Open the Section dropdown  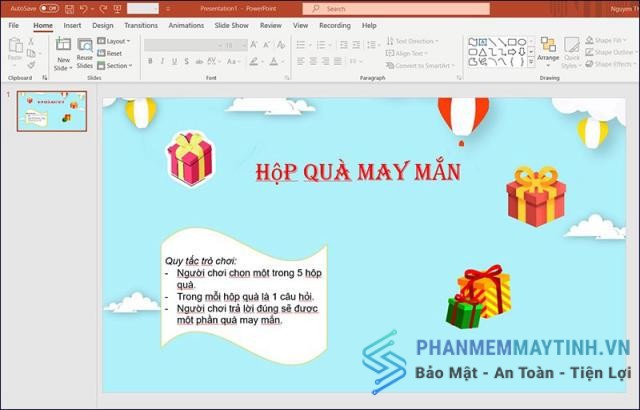point(115,65)
